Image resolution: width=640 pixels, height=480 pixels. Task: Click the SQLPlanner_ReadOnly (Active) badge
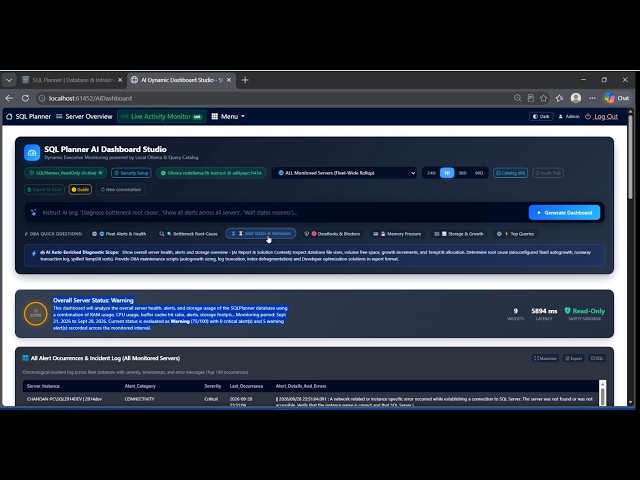tap(65, 173)
